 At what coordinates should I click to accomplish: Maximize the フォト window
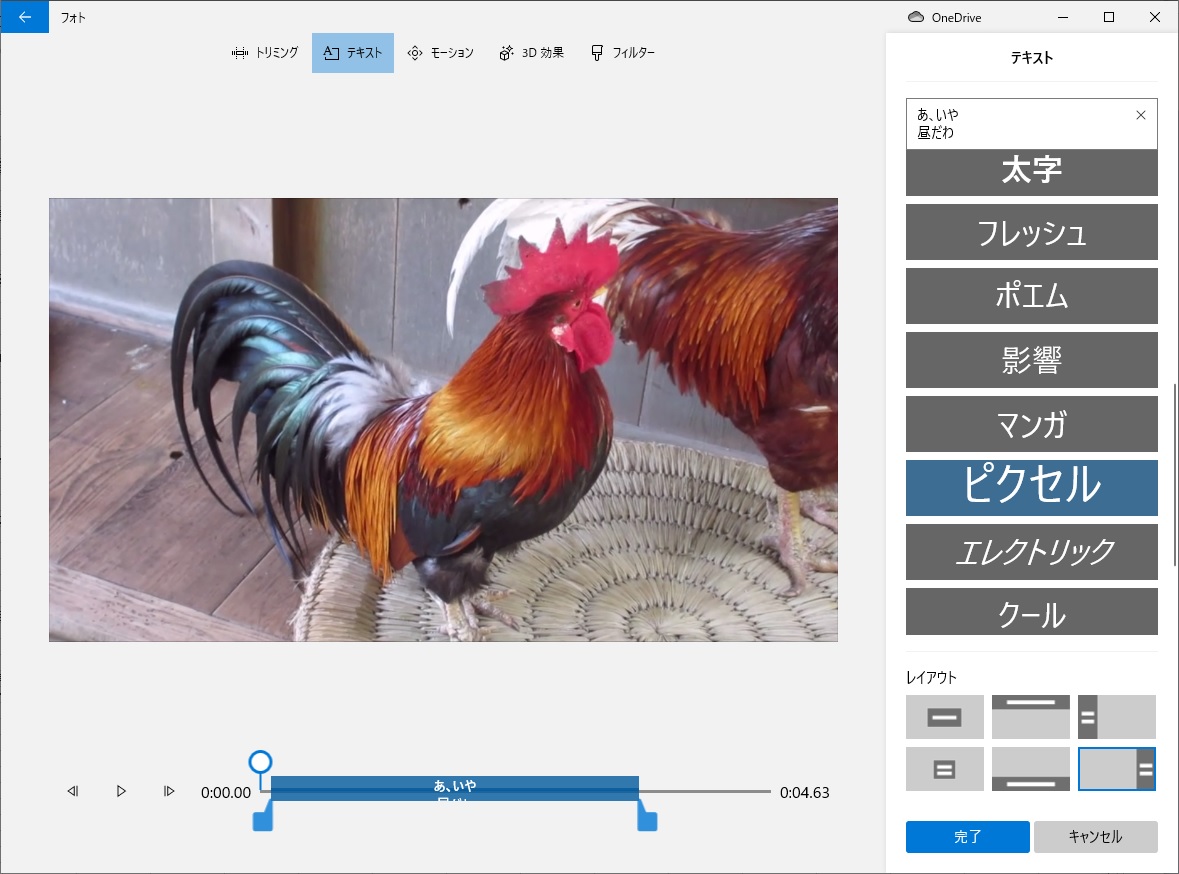click(1109, 17)
